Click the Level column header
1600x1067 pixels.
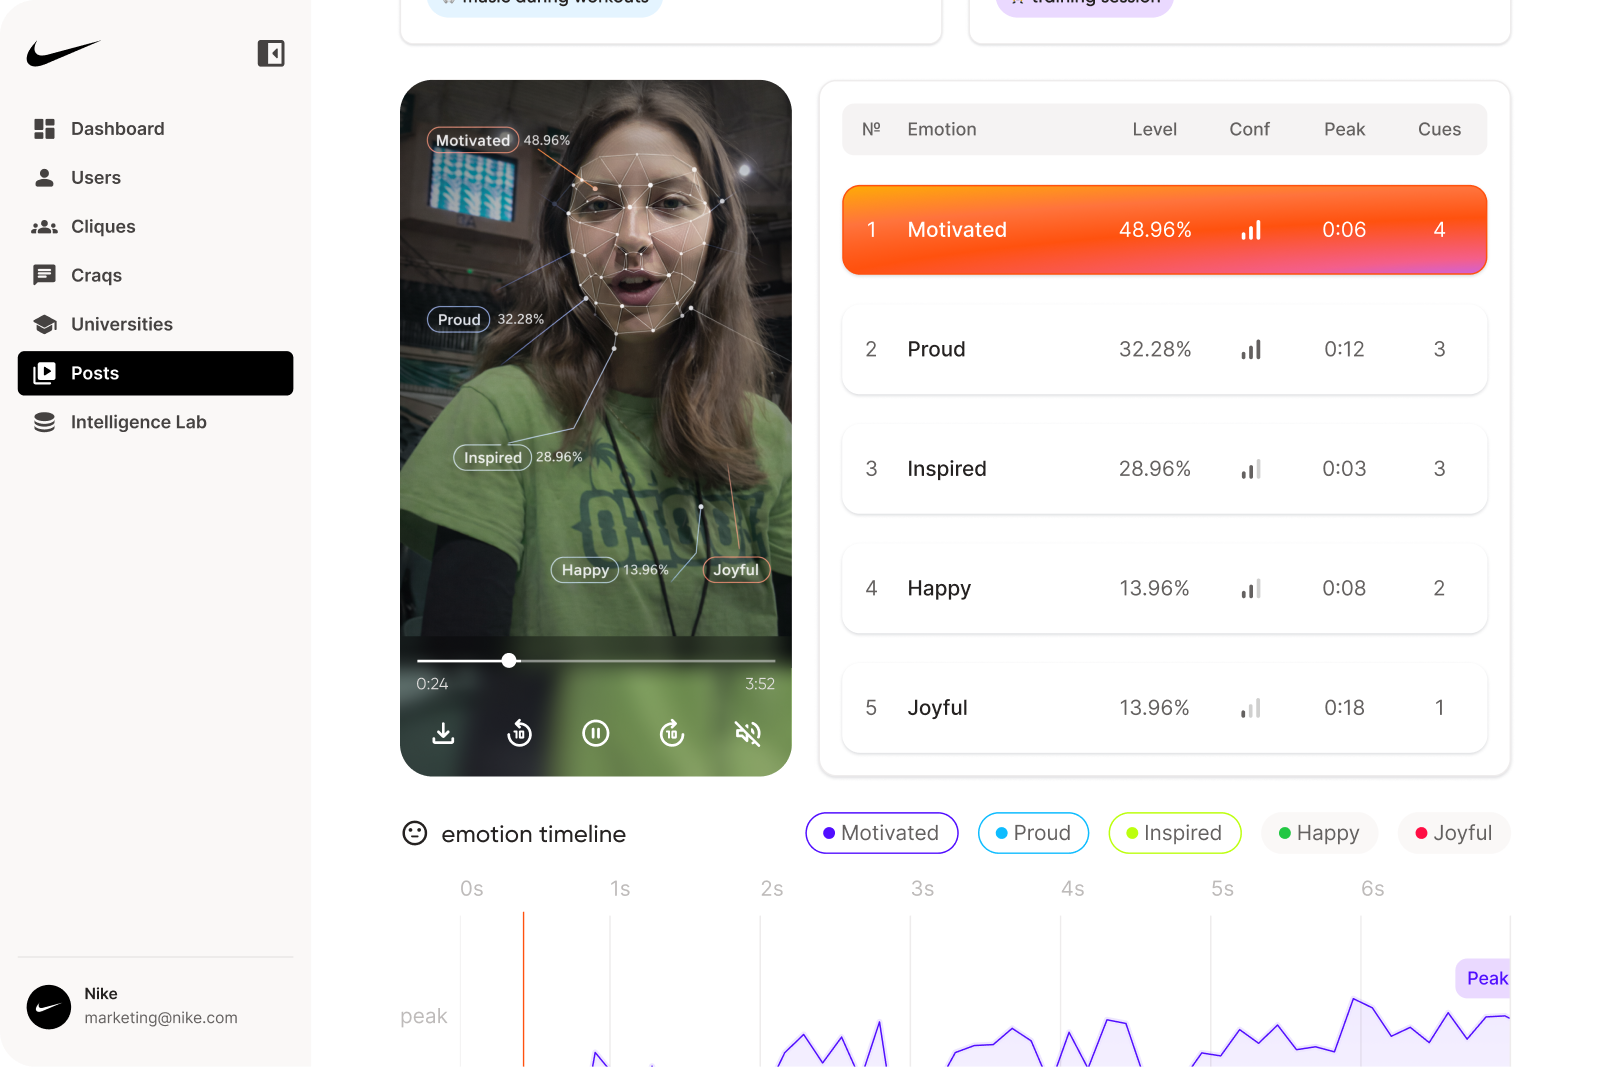coord(1155,129)
